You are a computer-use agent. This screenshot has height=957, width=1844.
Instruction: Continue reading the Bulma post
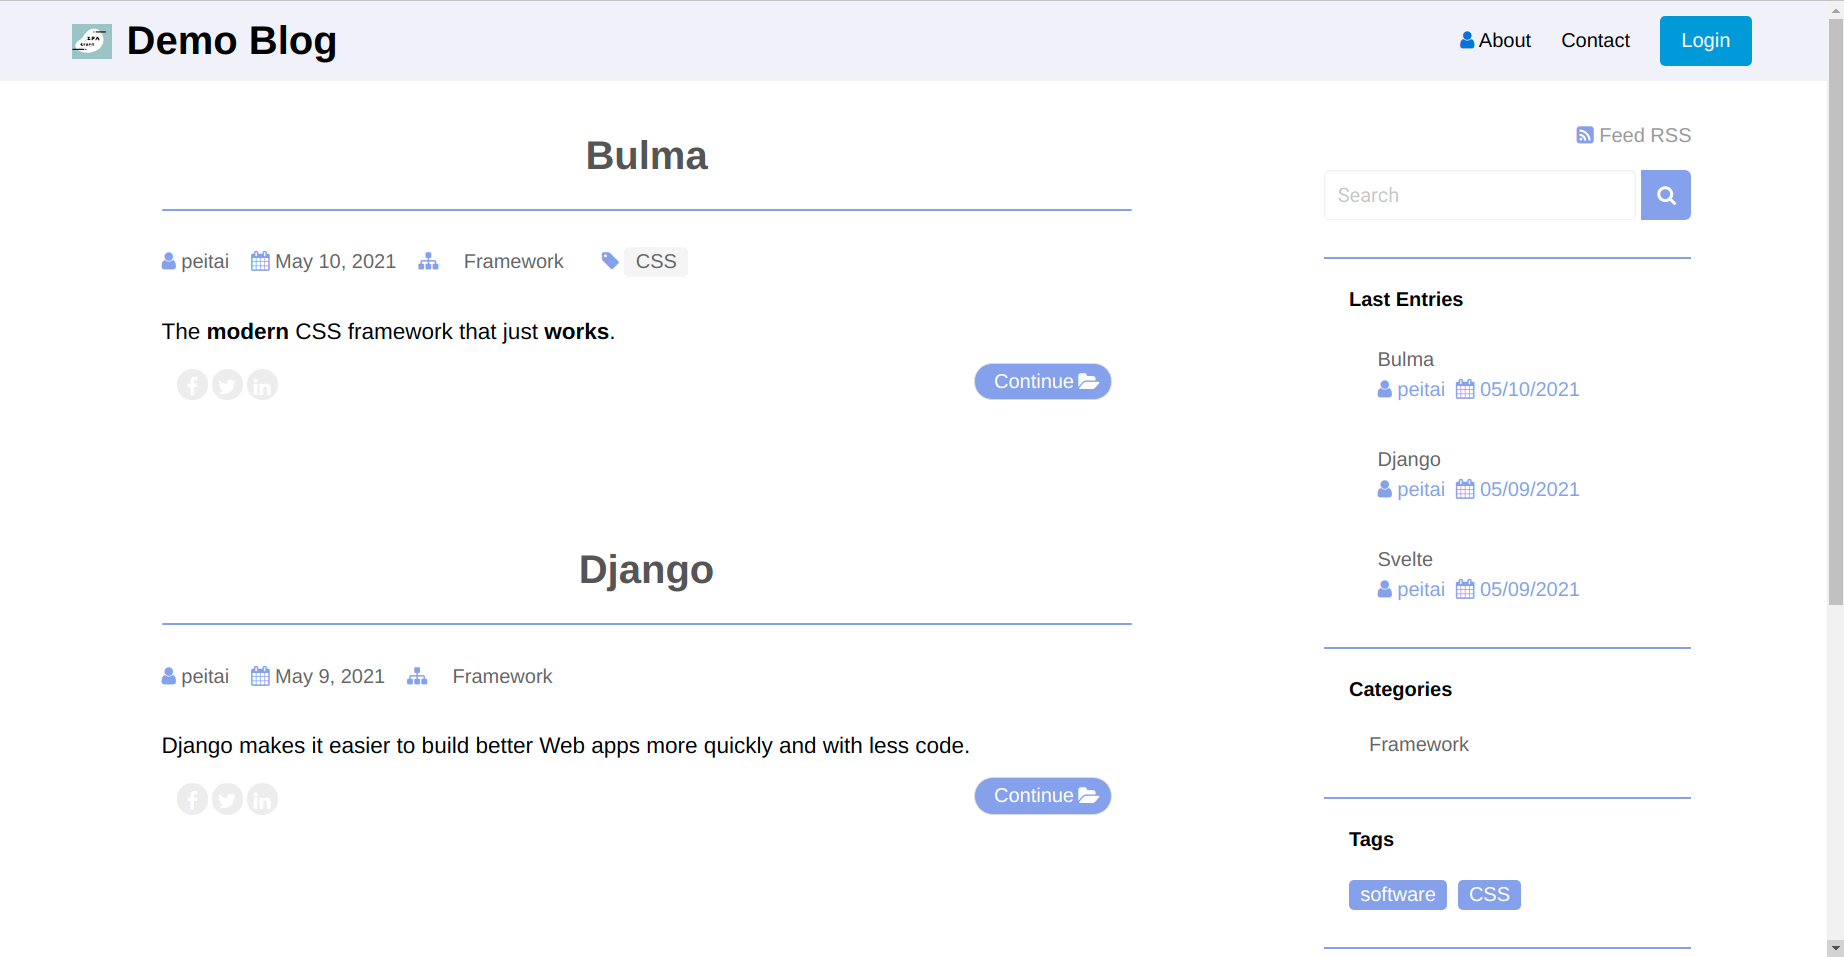point(1043,381)
